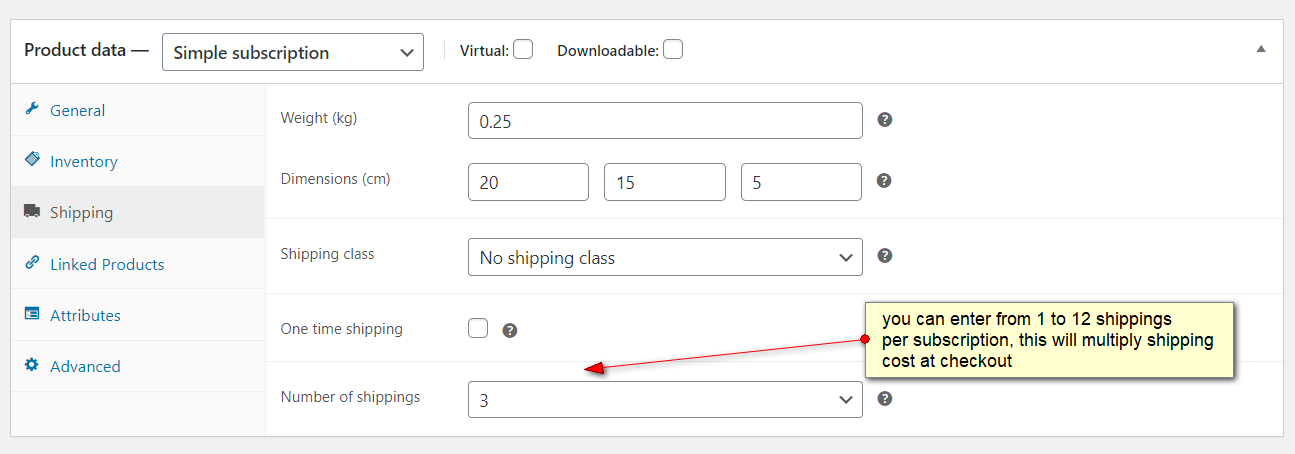
Task: Click the Inventory tag icon
Action: click(32, 160)
